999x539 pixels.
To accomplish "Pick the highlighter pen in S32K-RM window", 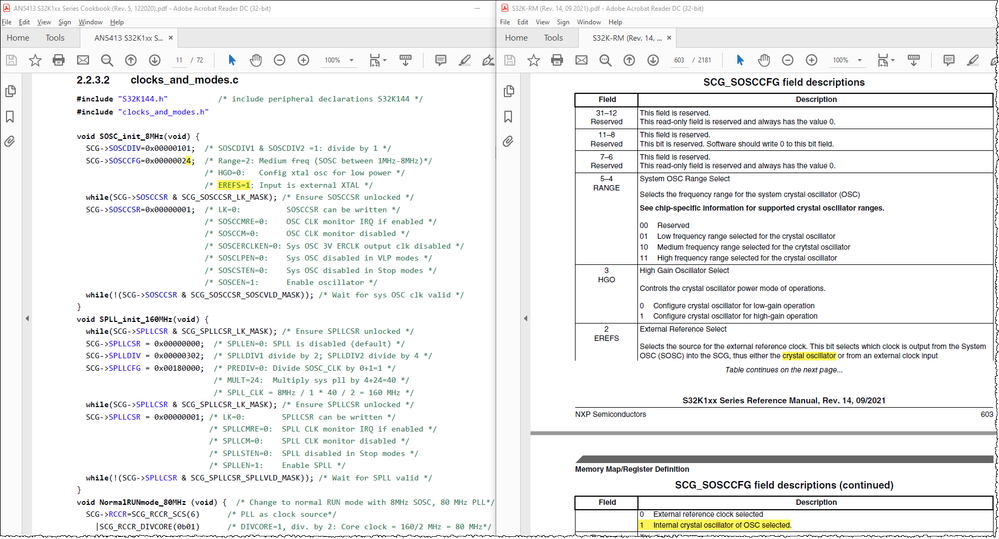I will pos(973,60).
